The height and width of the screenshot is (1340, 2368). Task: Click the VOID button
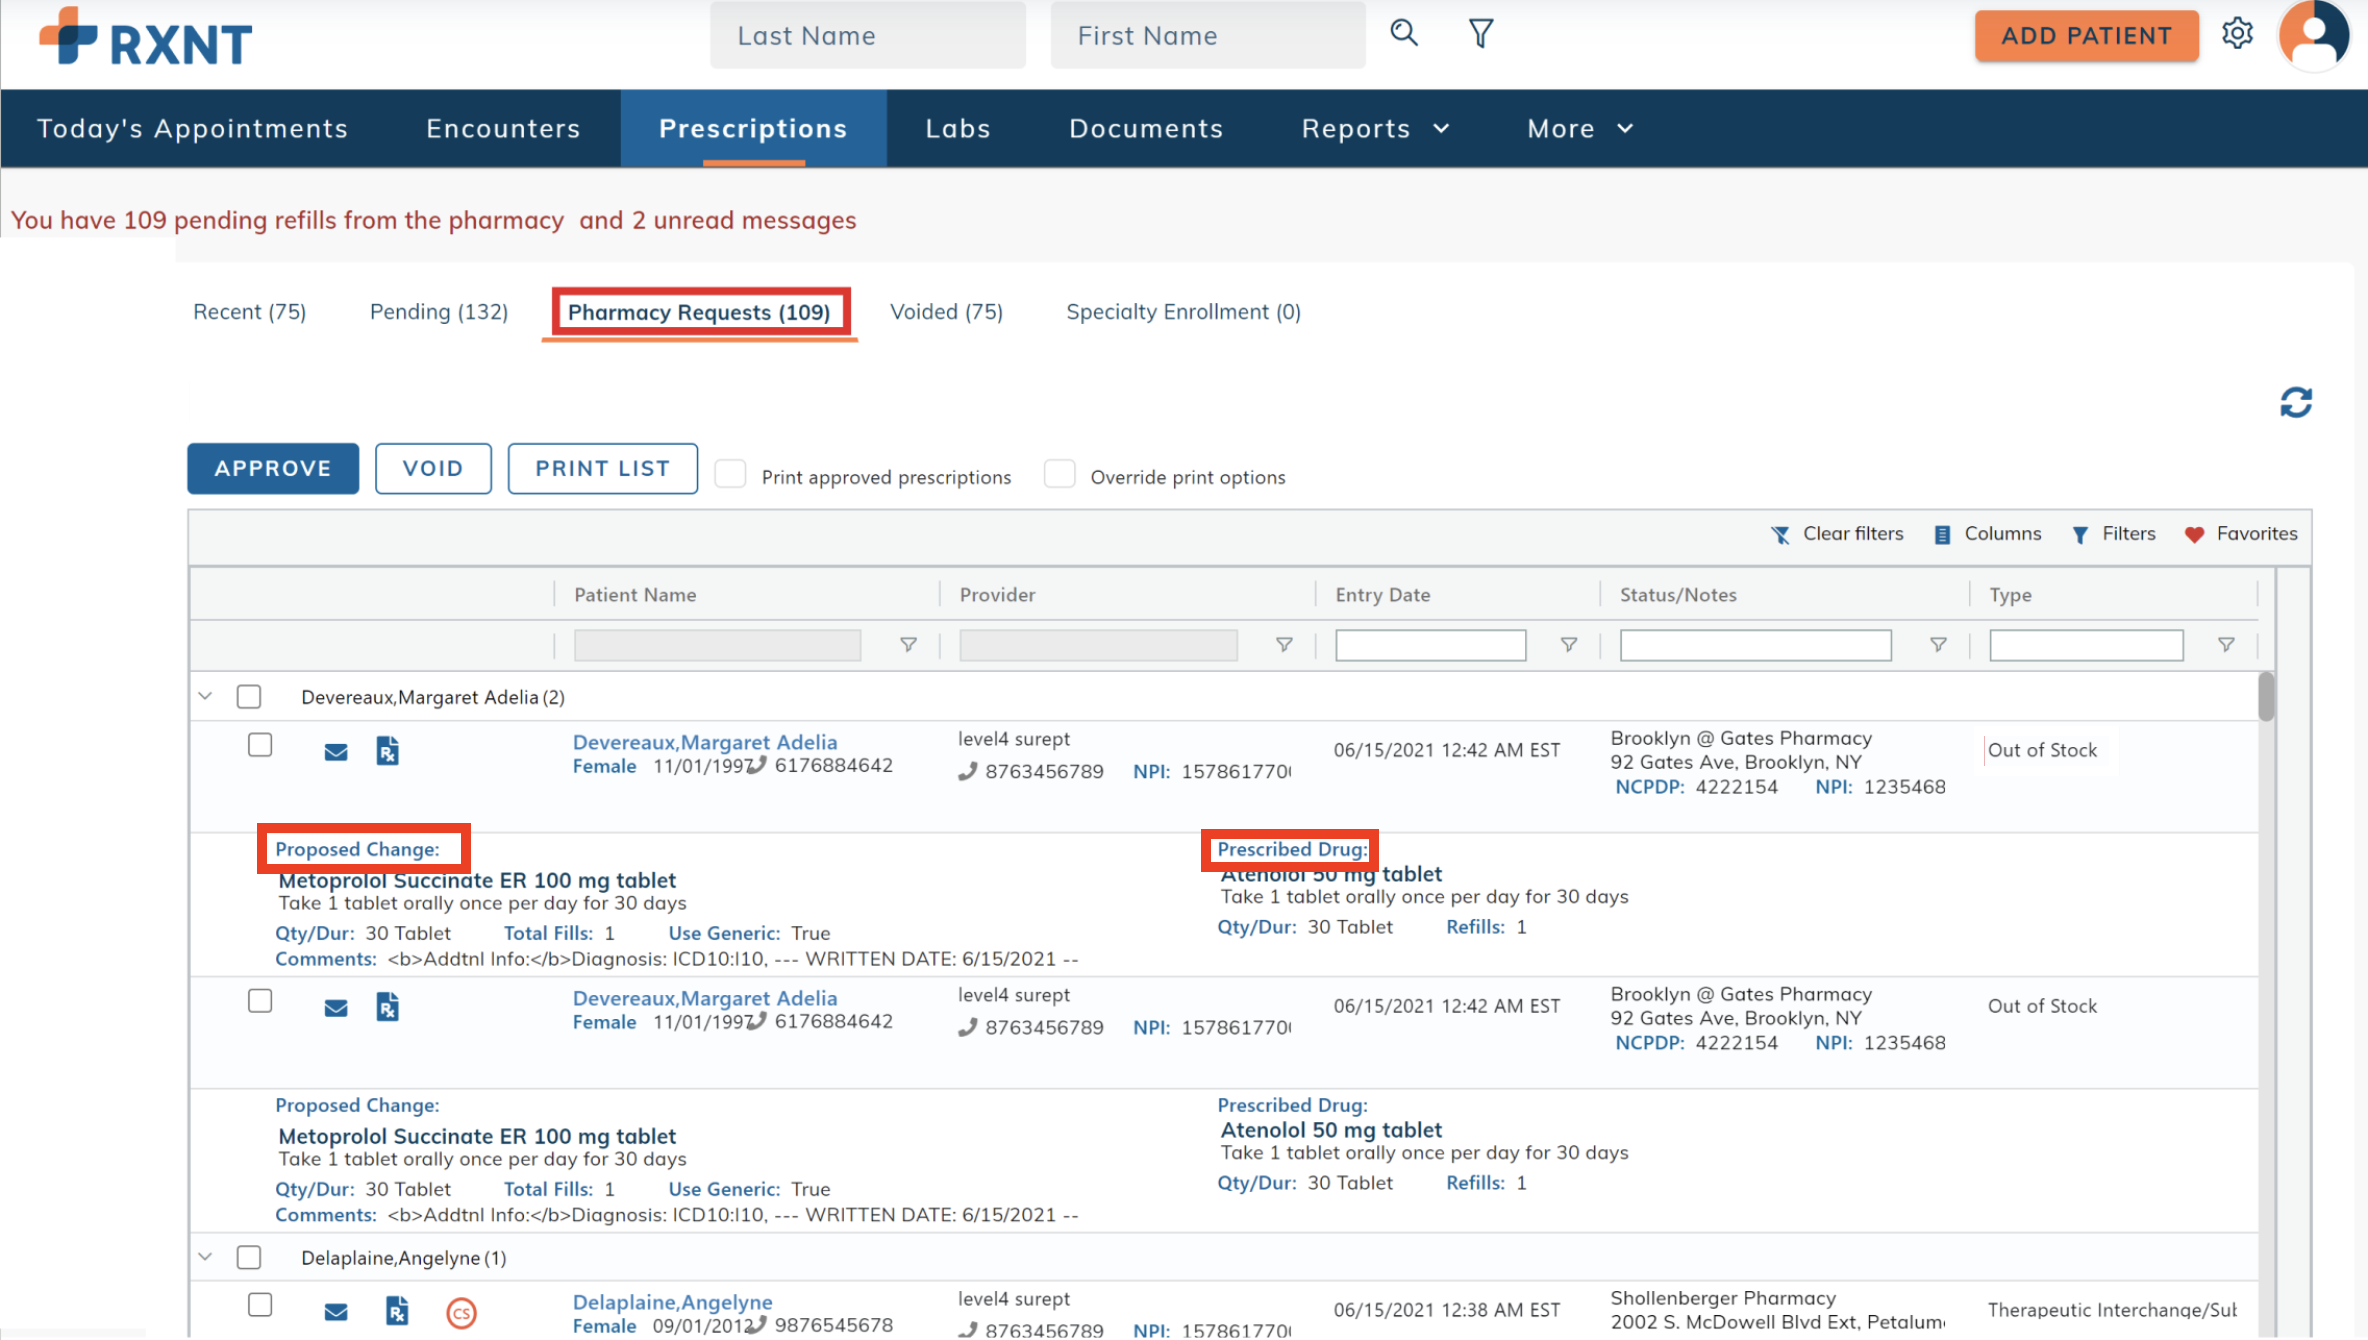click(x=433, y=468)
